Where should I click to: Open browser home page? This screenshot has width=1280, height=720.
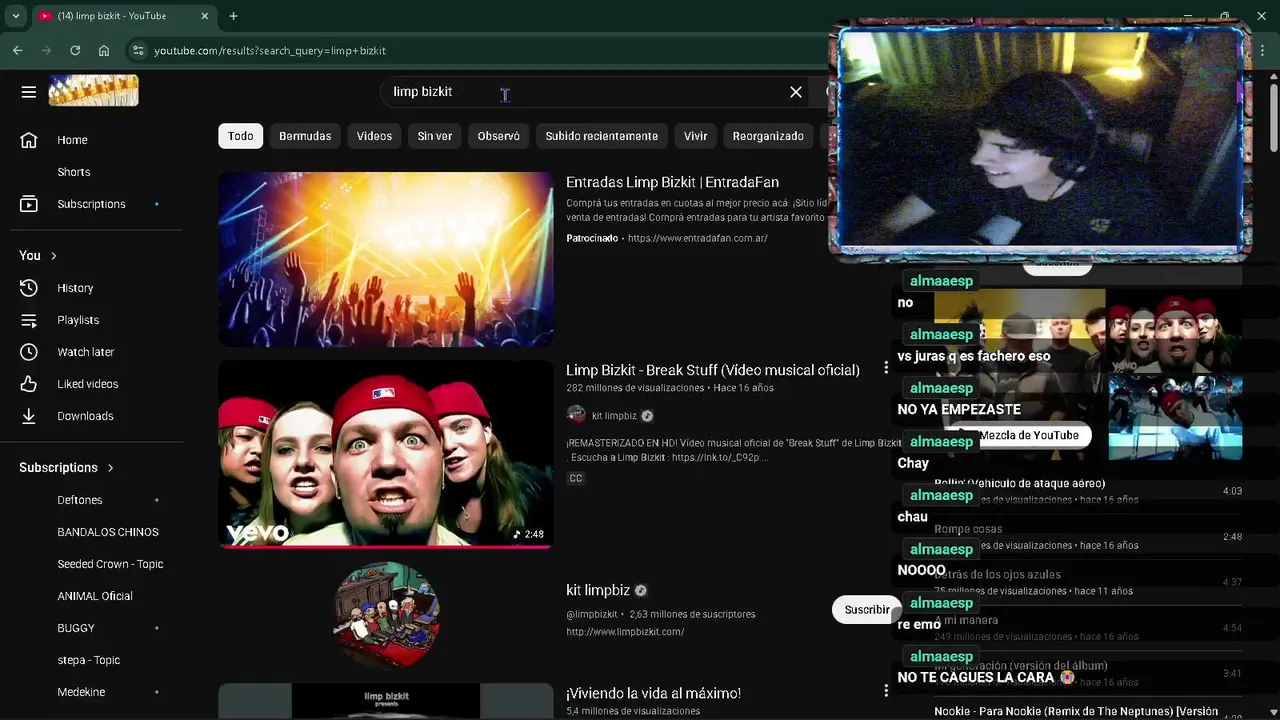pos(104,50)
